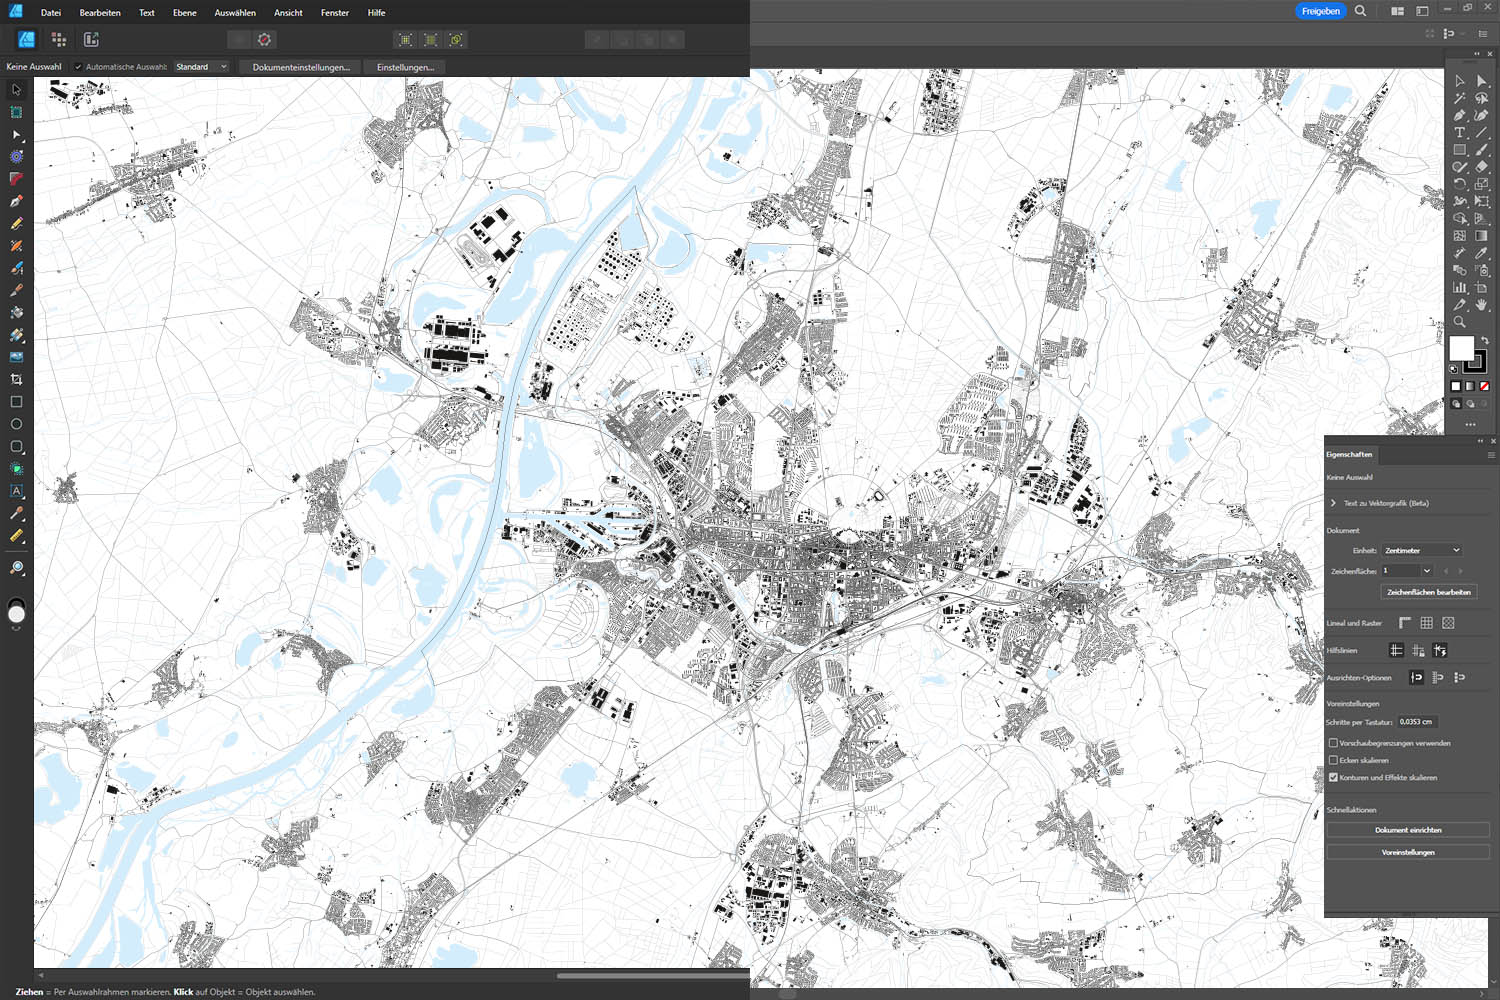1500x1000 pixels.
Task: Click the Zeichenflächen bearbeiten button
Action: point(1429,592)
